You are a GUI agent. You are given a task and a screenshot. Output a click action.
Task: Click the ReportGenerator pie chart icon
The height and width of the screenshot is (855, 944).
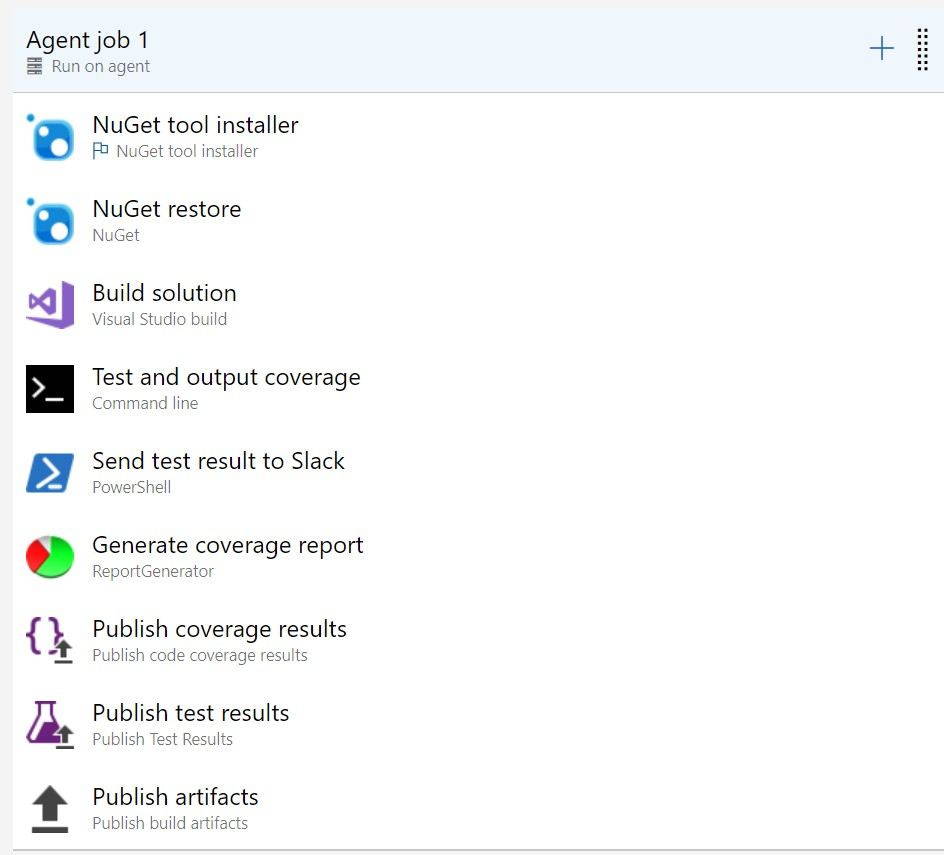coord(50,557)
